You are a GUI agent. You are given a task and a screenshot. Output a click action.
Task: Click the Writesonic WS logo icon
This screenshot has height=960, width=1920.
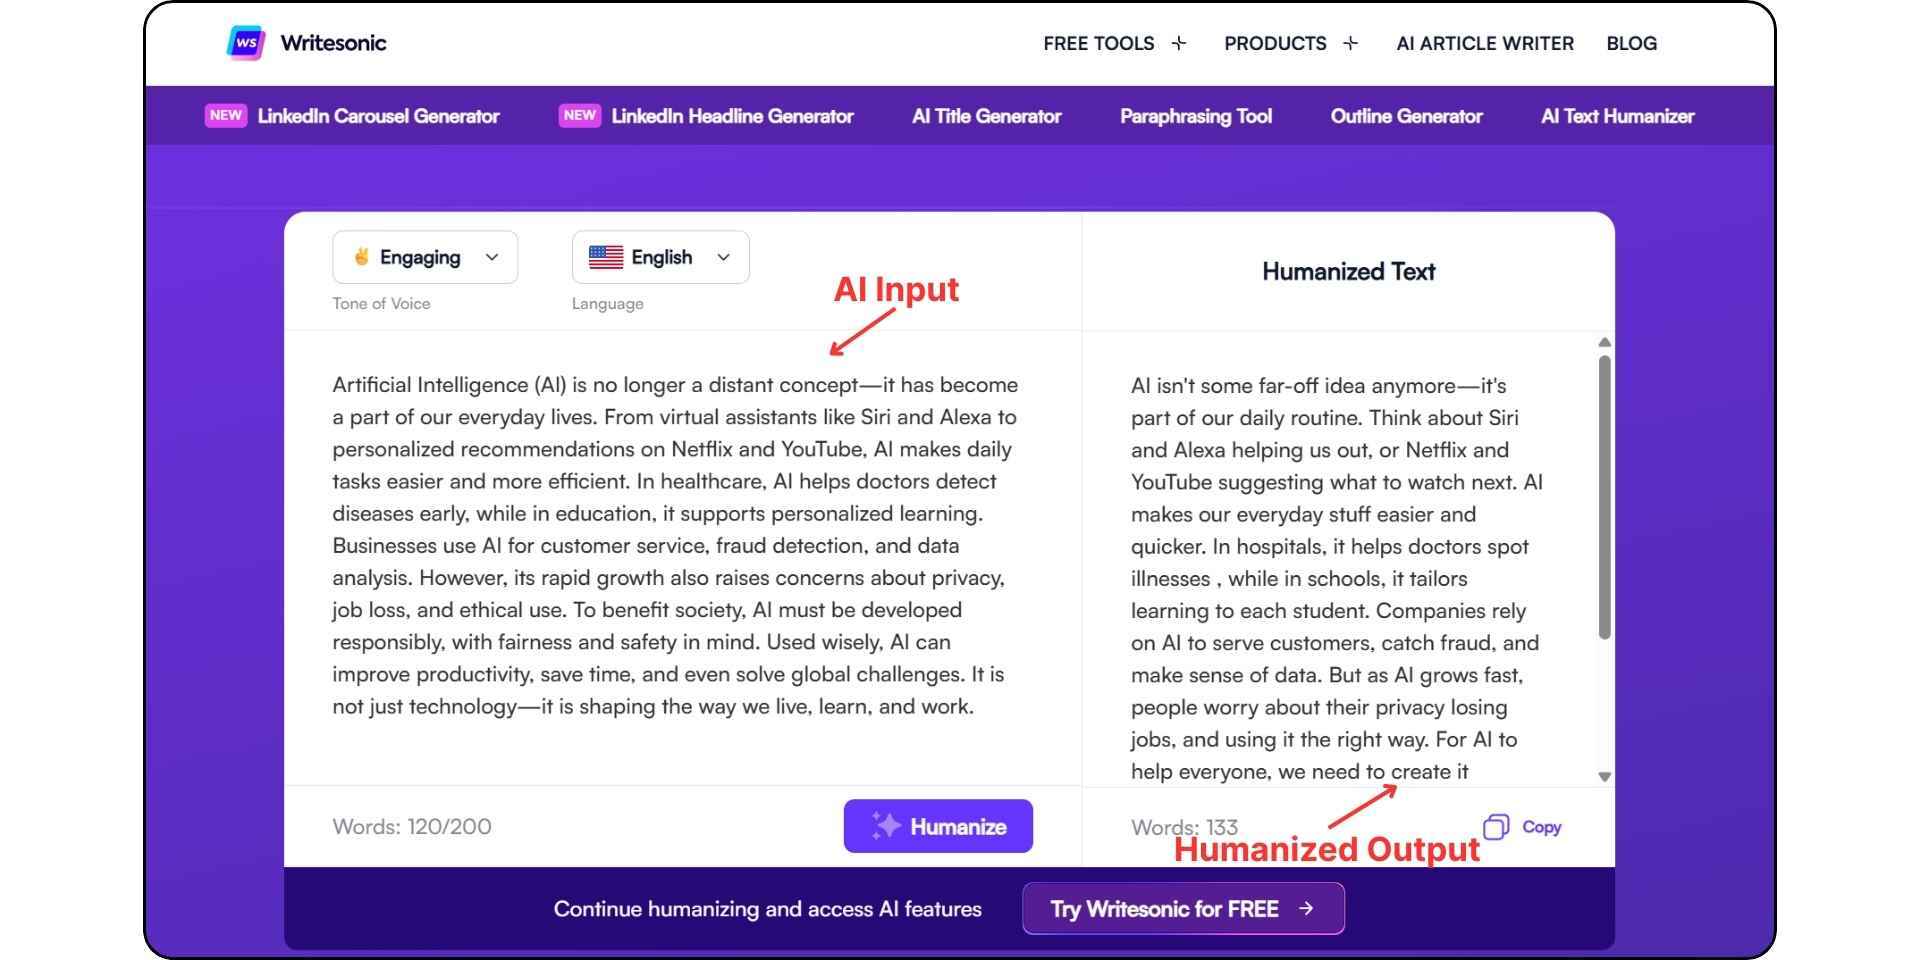[x=246, y=43]
